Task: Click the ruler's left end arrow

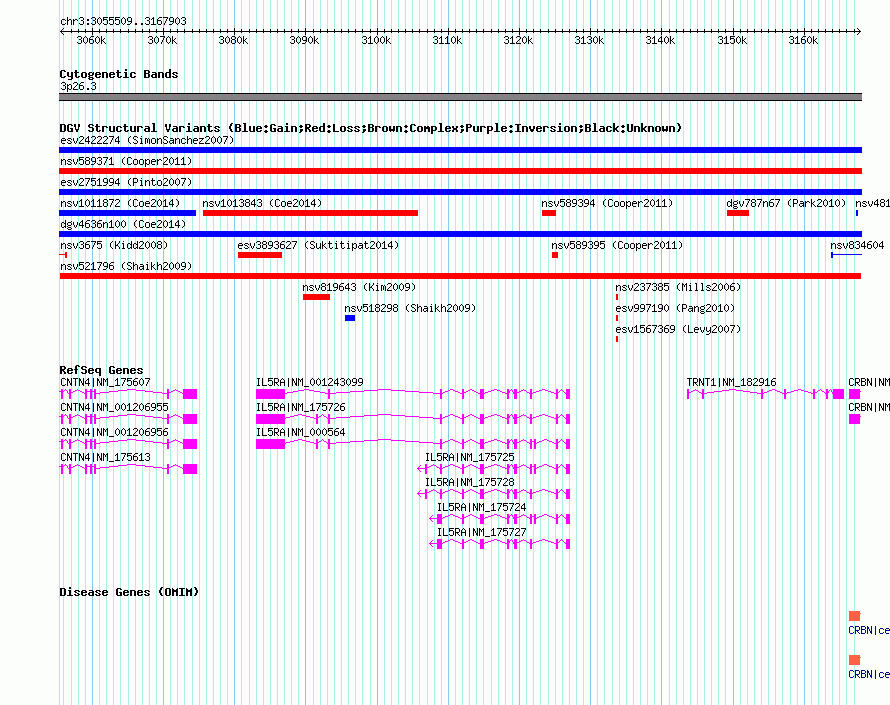Action: pyautogui.click(x=62, y=32)
